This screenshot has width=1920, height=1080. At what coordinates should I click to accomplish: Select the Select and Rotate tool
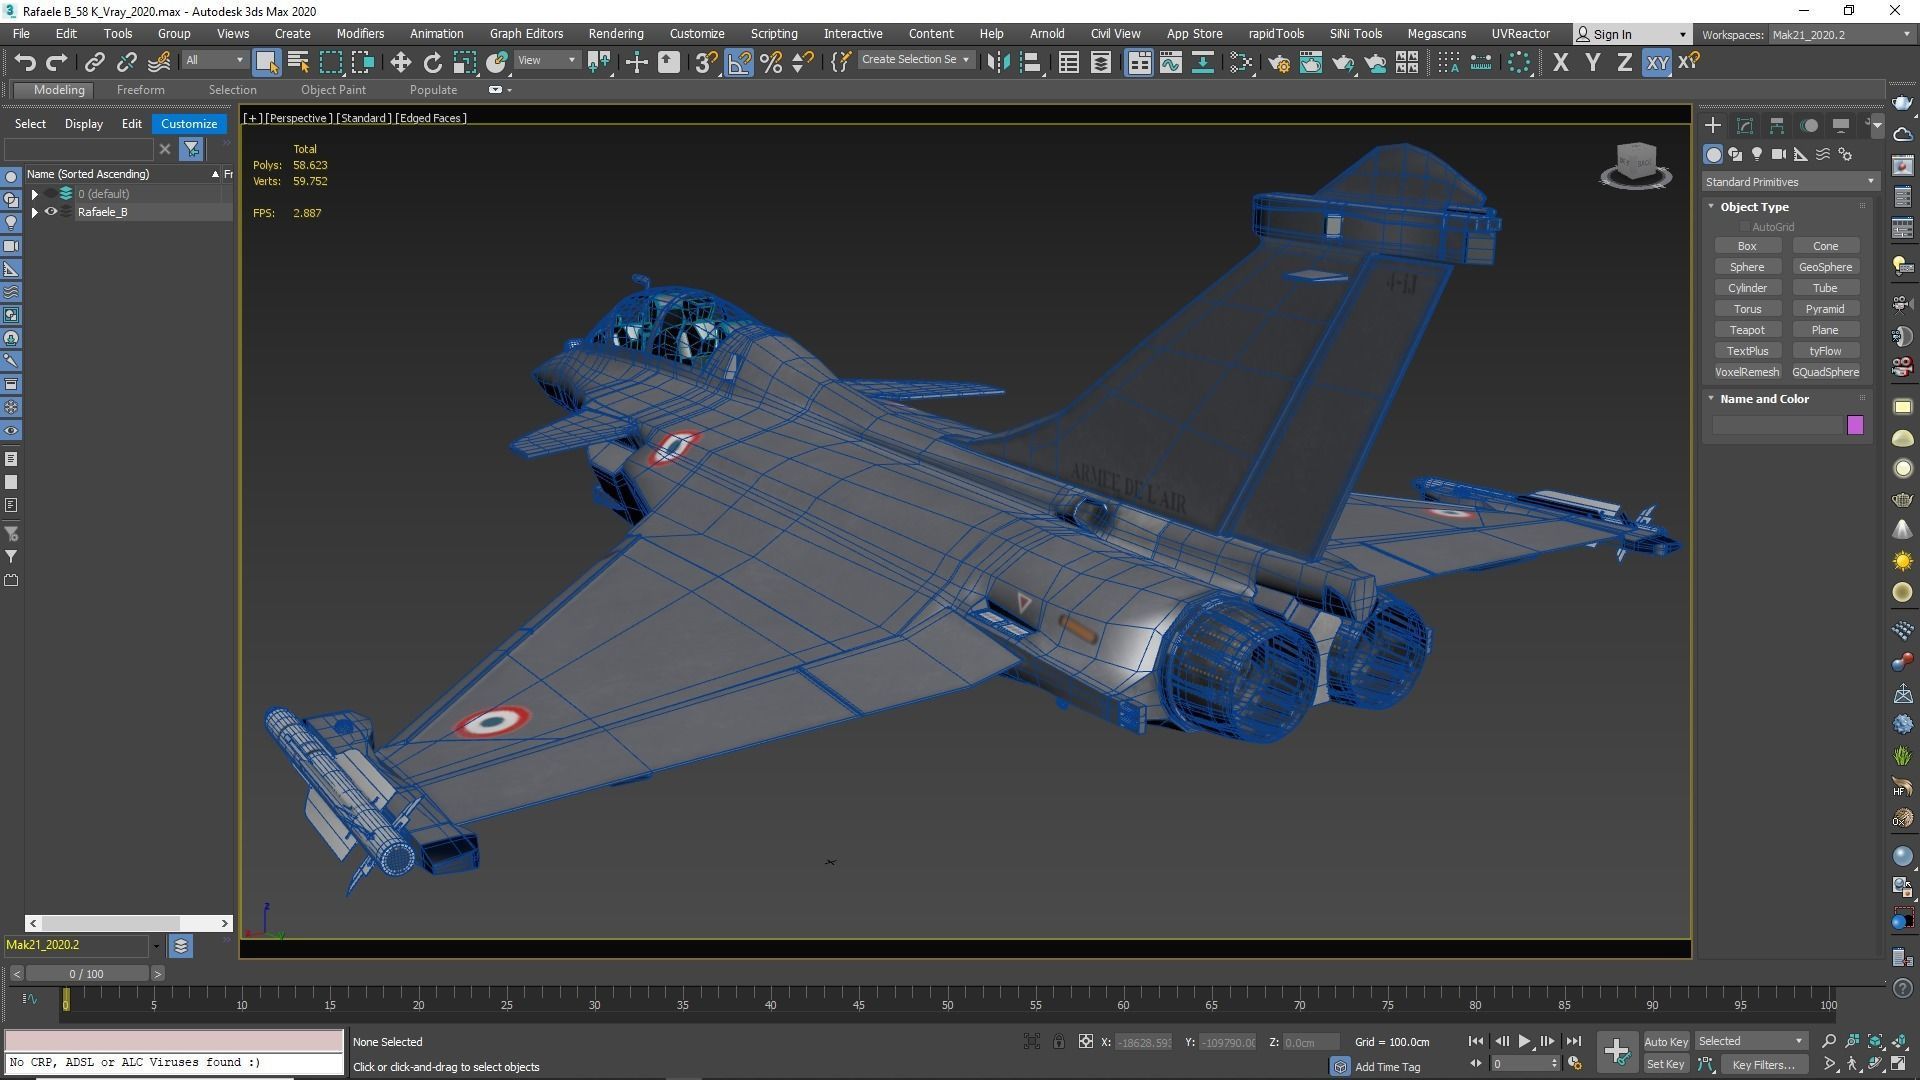pyautogui.click(x=432, y=62)
